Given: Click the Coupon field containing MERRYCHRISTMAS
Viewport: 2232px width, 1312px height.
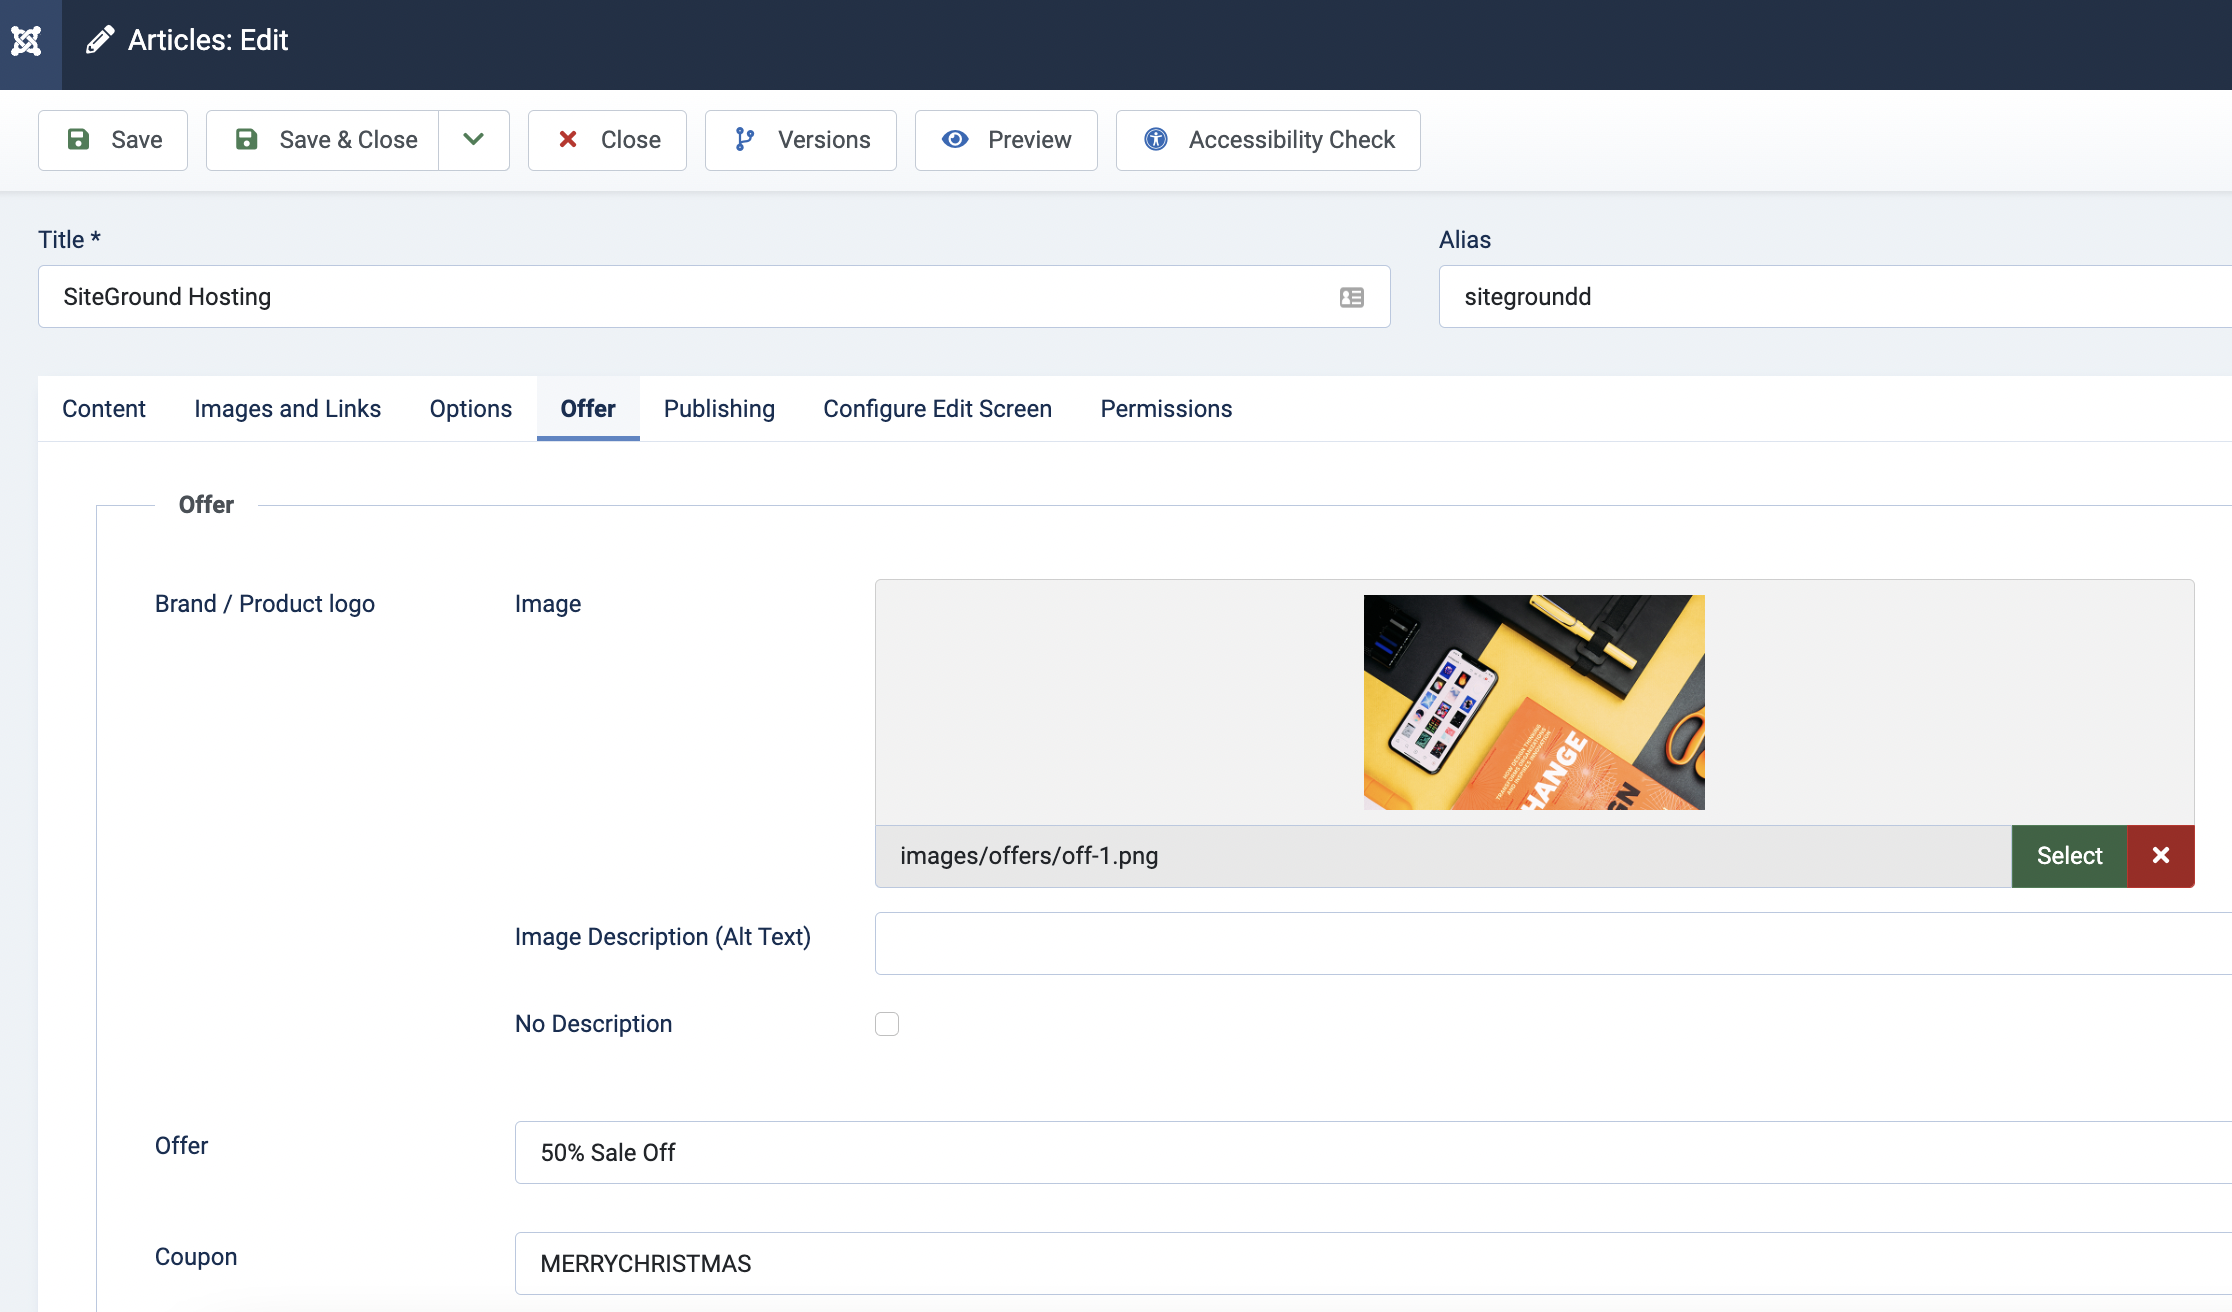Looking at the screenshot, I should [x=1370, y=1264].
